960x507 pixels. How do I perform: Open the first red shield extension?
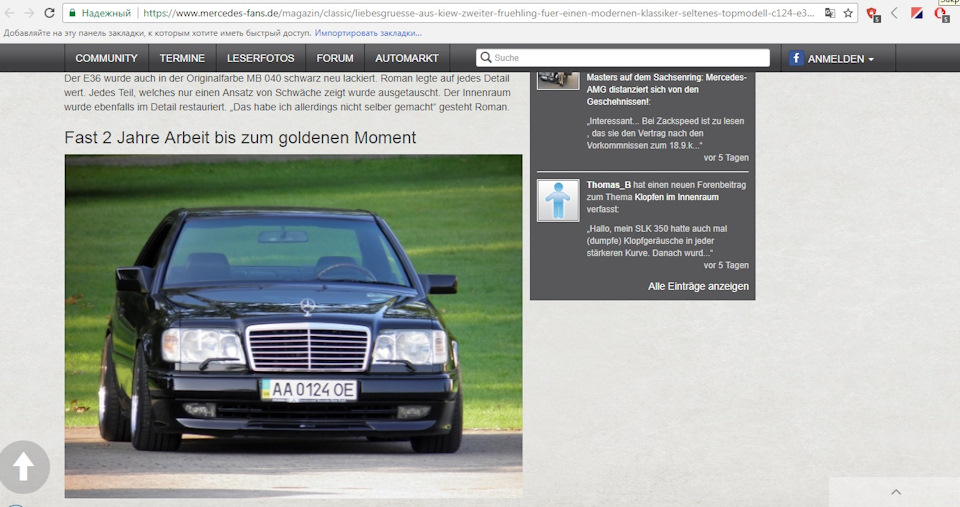pos(873,14)
